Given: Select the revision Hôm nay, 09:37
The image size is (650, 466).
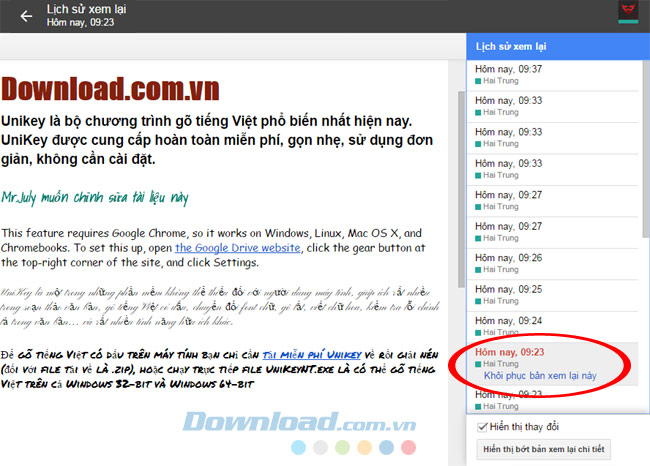Looking at the screenshot, I should [x=552, y=75].
